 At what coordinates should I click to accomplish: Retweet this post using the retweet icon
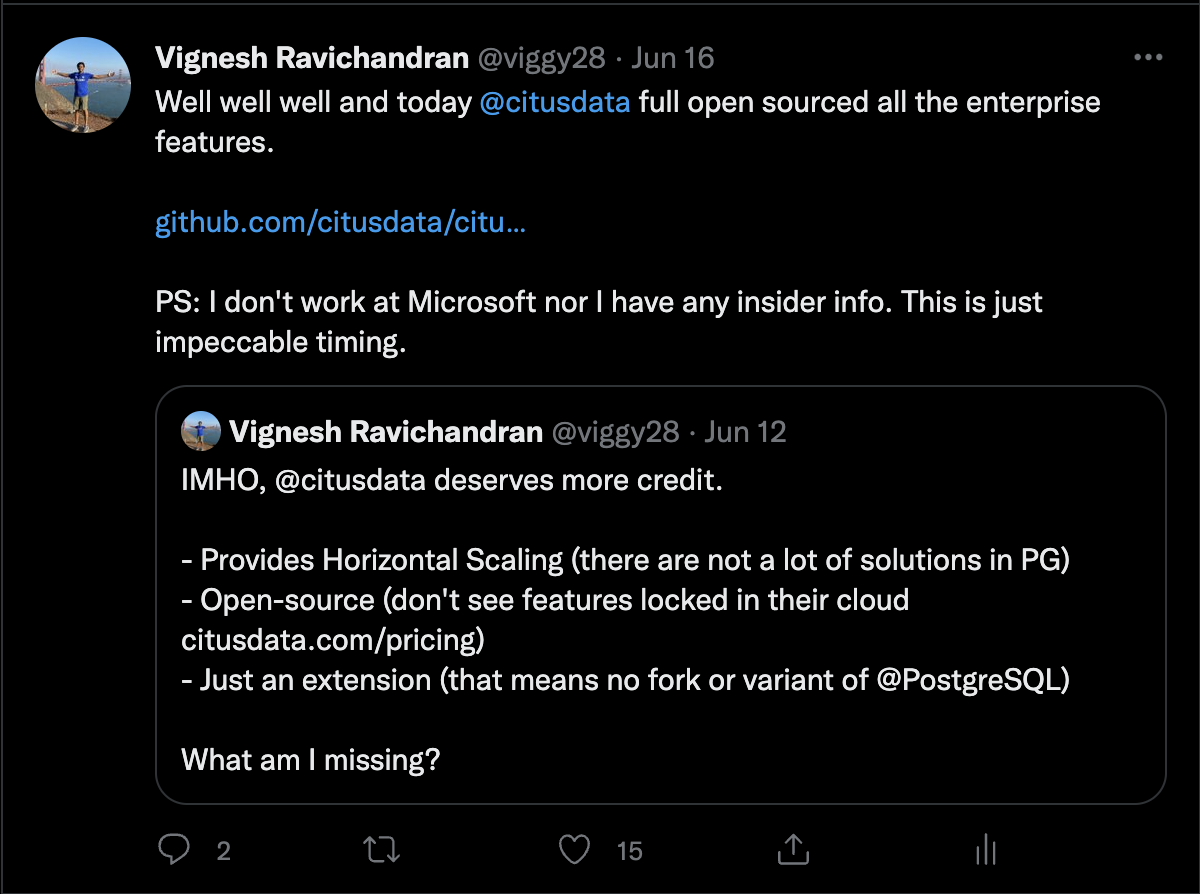pos(378,850)
